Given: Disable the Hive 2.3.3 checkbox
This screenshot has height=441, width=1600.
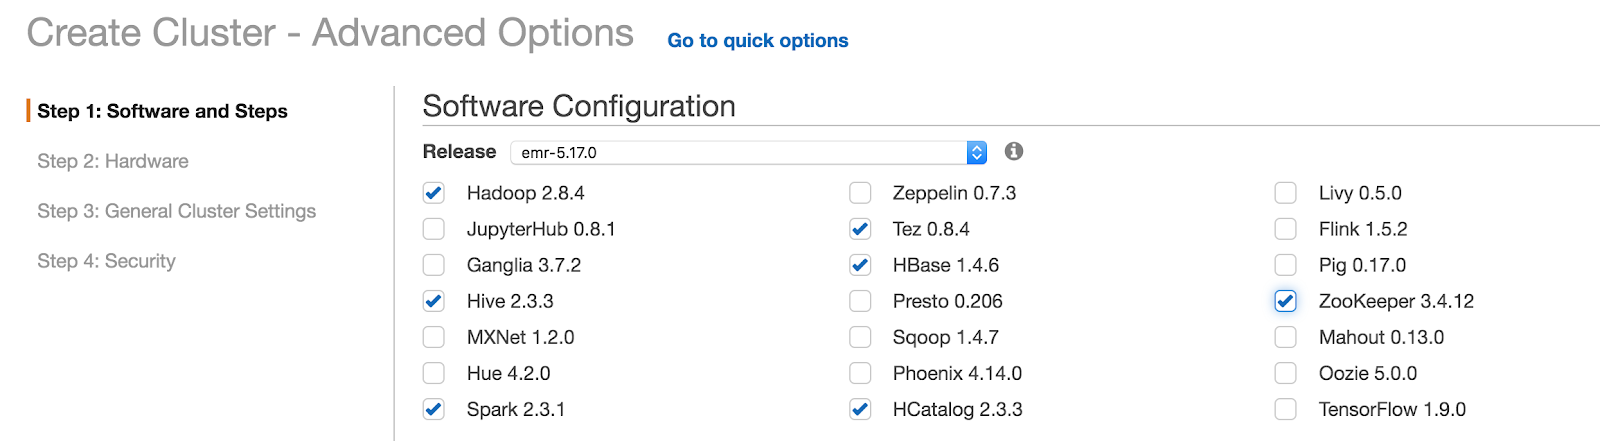Looking at the screenshot, I should click(x=434, y=301).
